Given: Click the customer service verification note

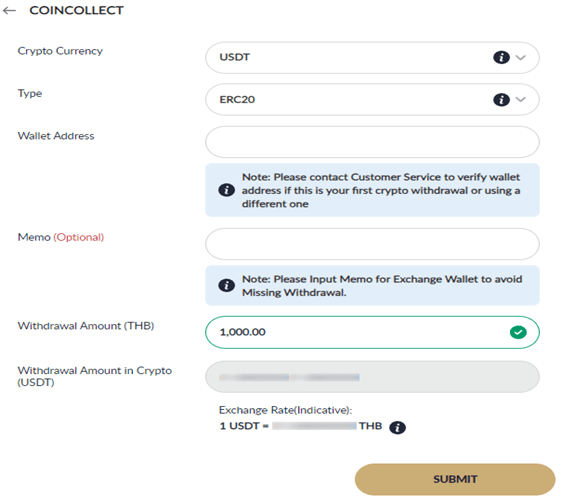Looking at the screenshot, I should 372,190.
